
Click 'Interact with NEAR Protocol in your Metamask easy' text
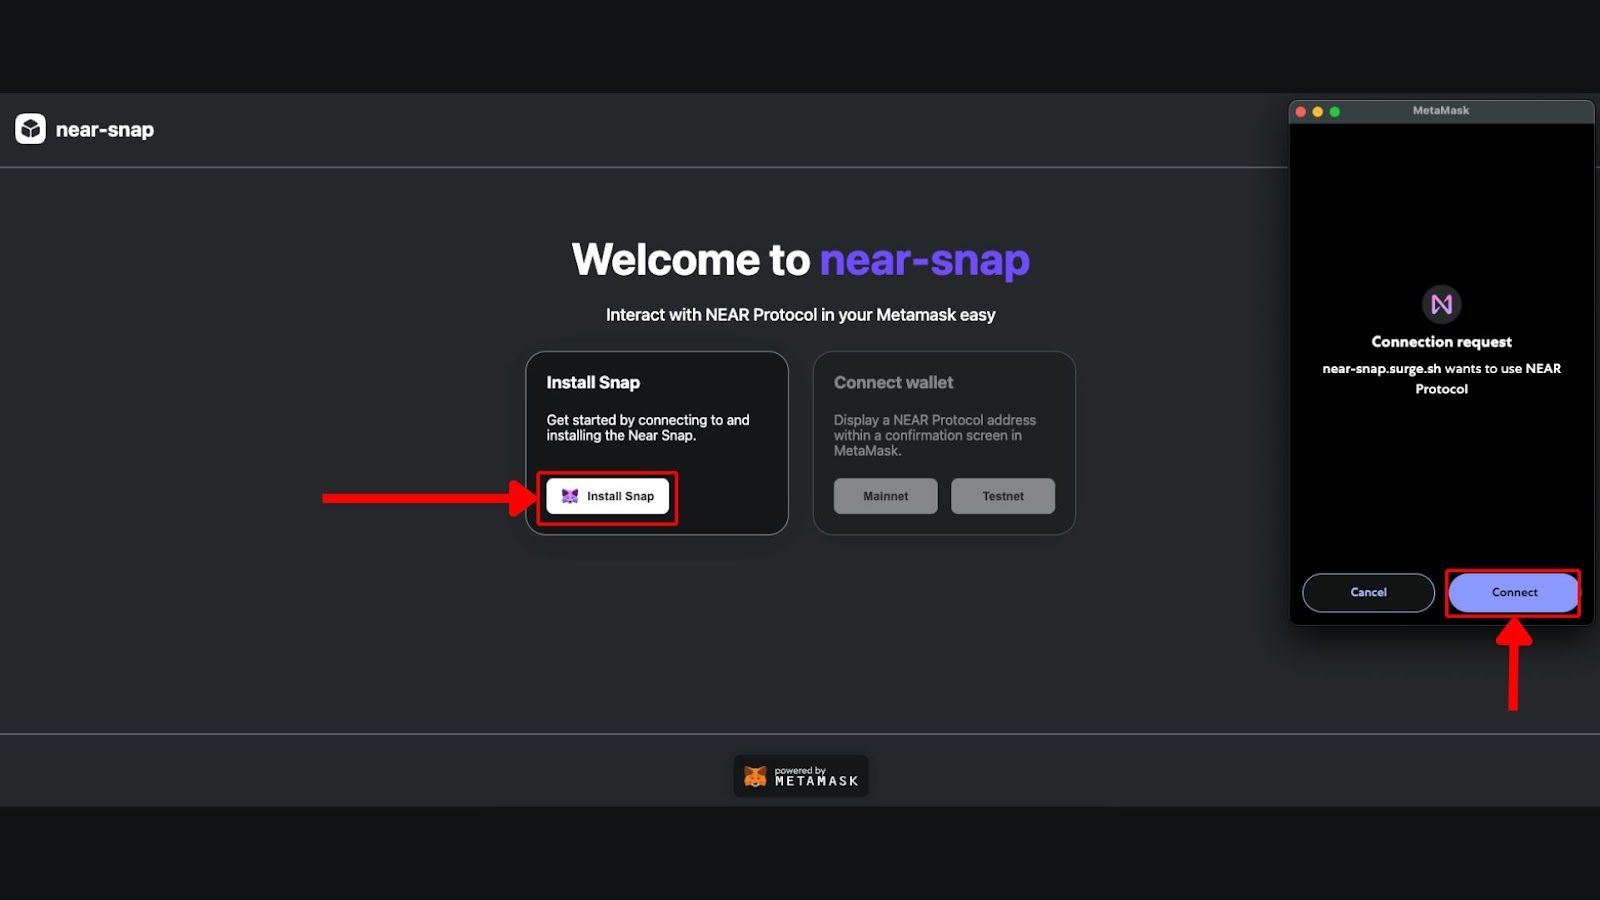[x=800, y=315]
